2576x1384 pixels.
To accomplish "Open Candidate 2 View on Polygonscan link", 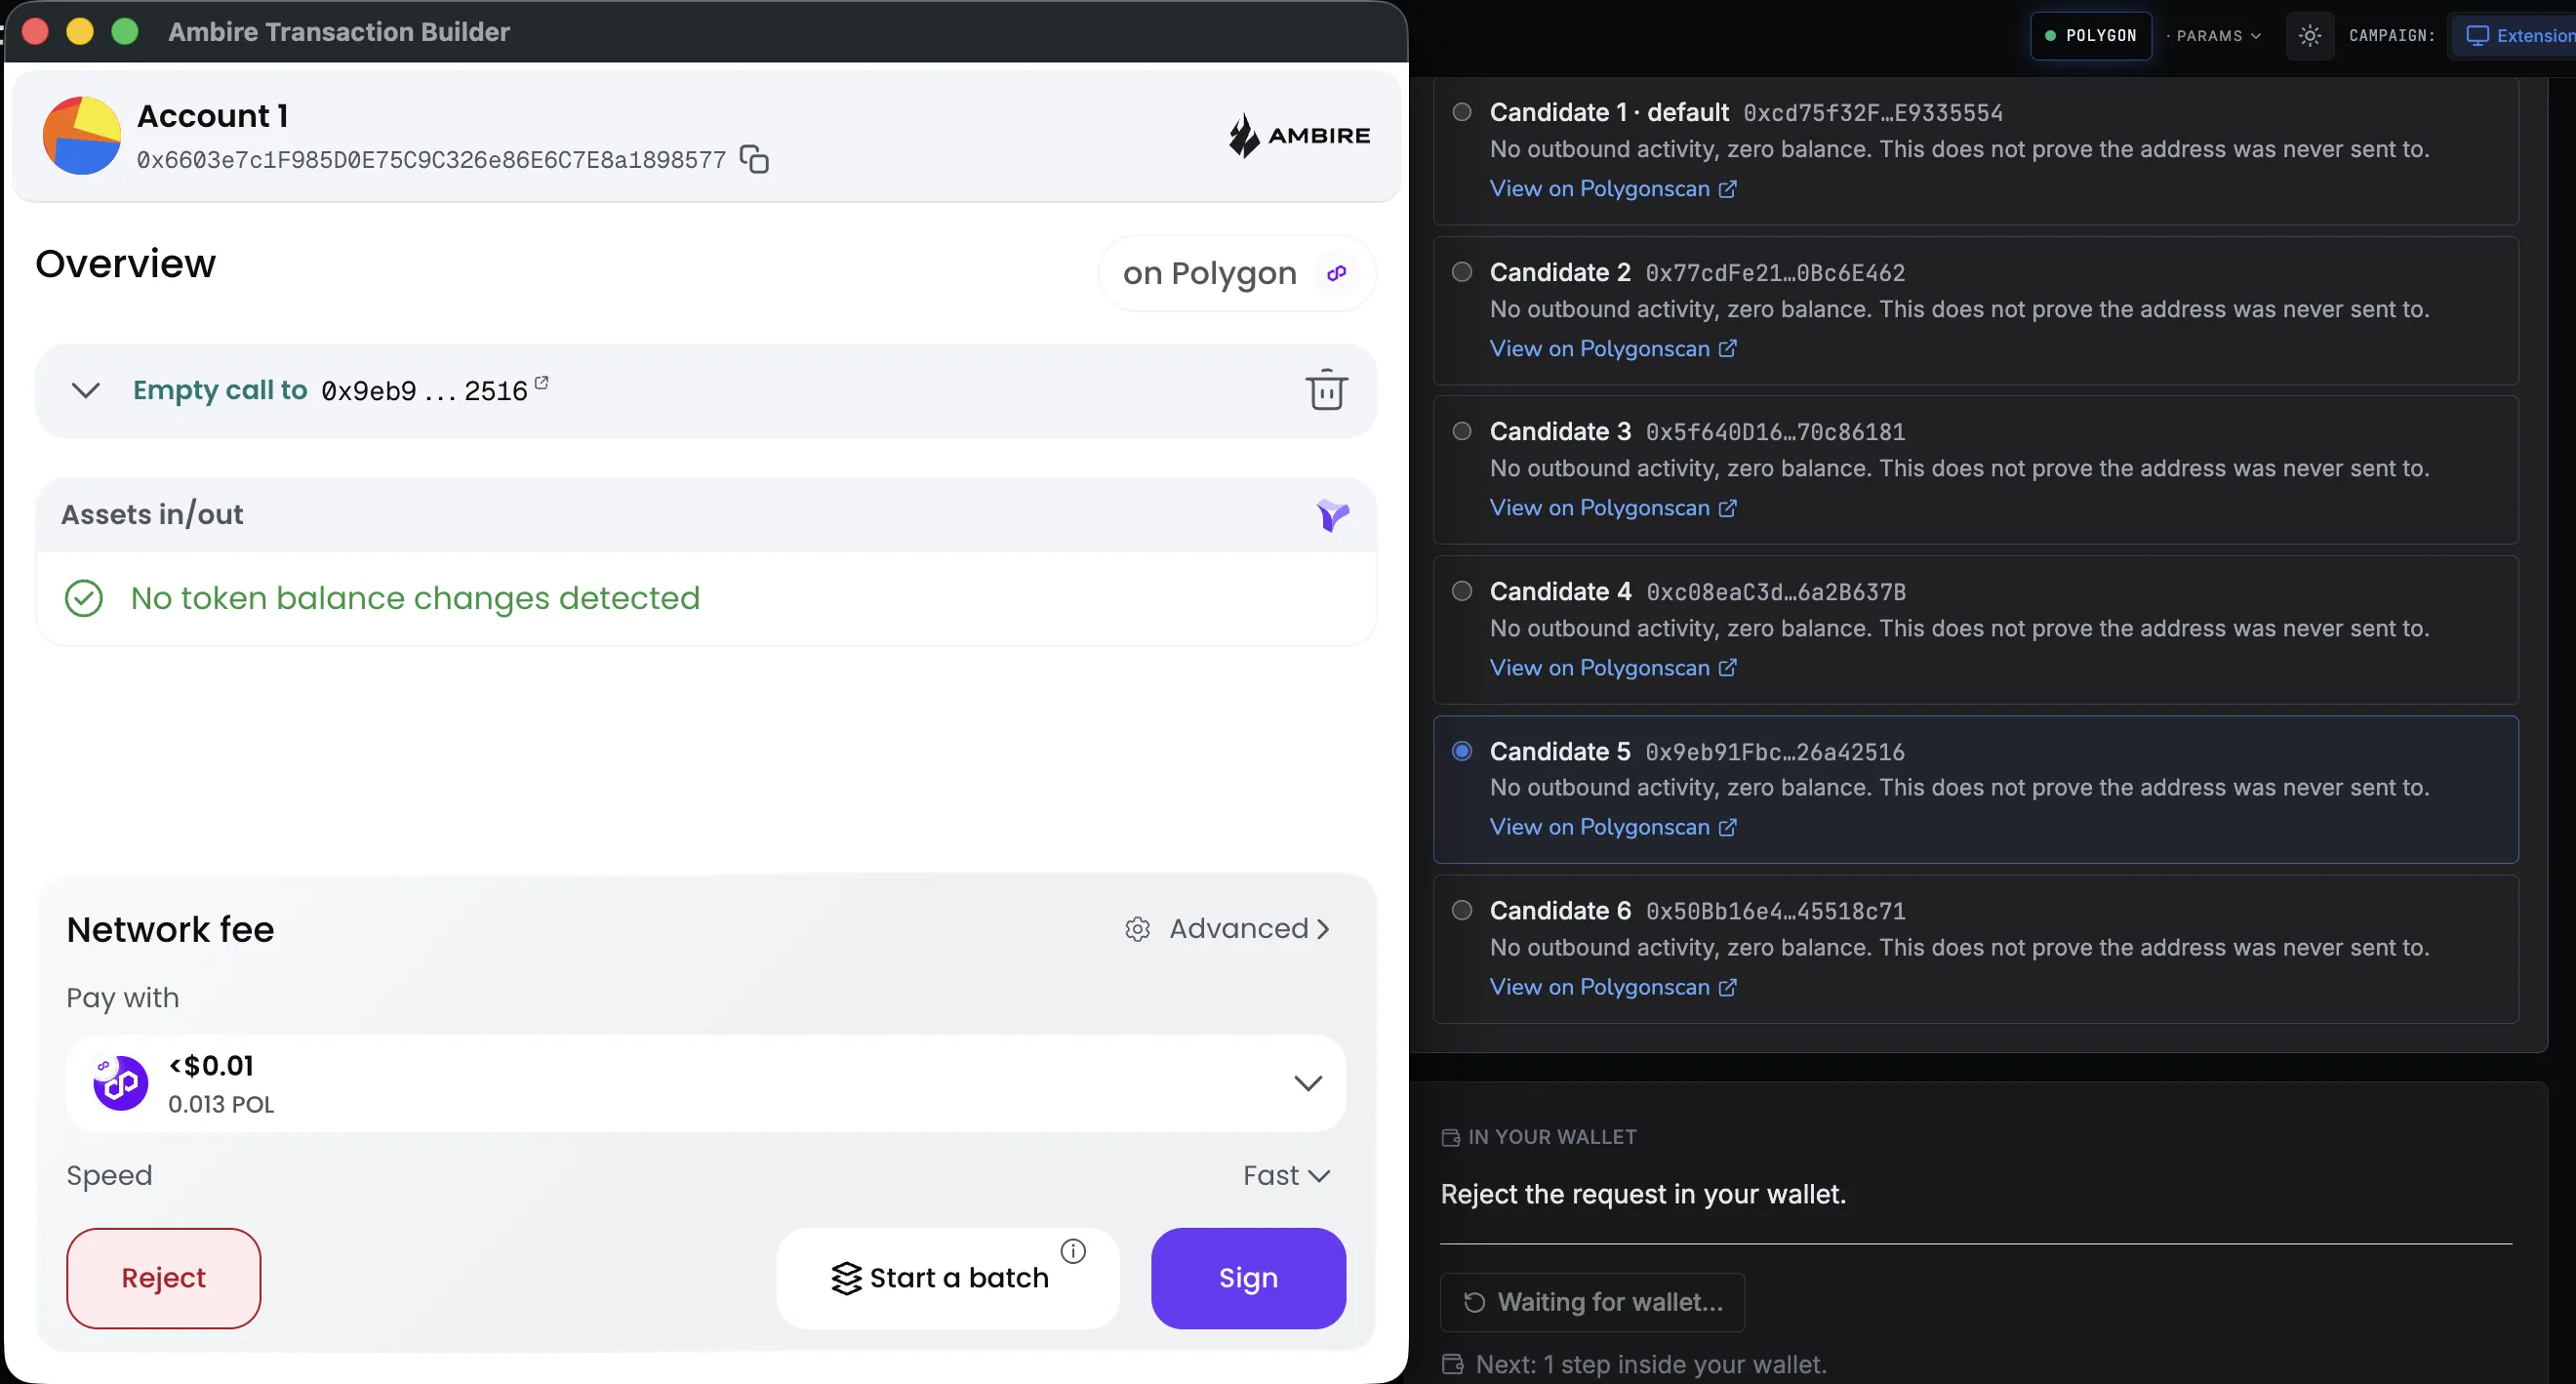I will [1613, 349].
